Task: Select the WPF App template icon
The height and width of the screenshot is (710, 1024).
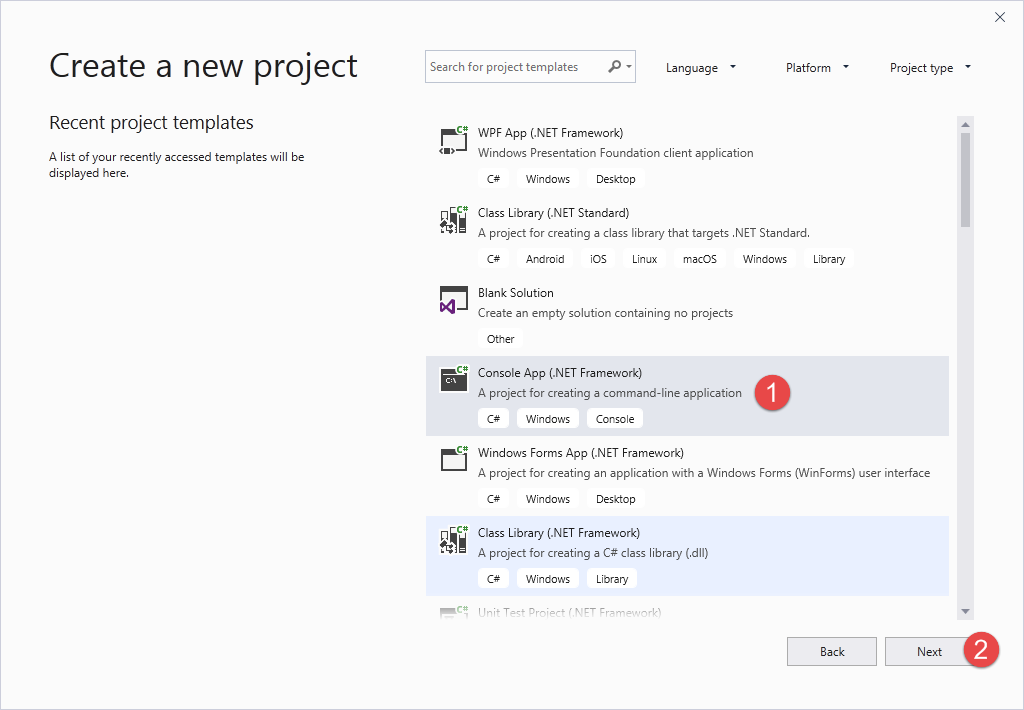Action: (453, 140)
